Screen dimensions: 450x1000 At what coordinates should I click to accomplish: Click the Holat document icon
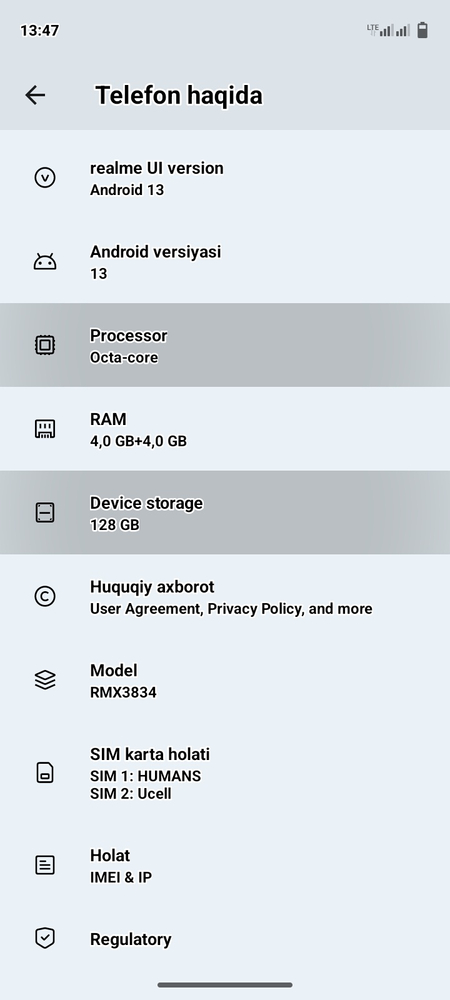[x=45, y=865]
